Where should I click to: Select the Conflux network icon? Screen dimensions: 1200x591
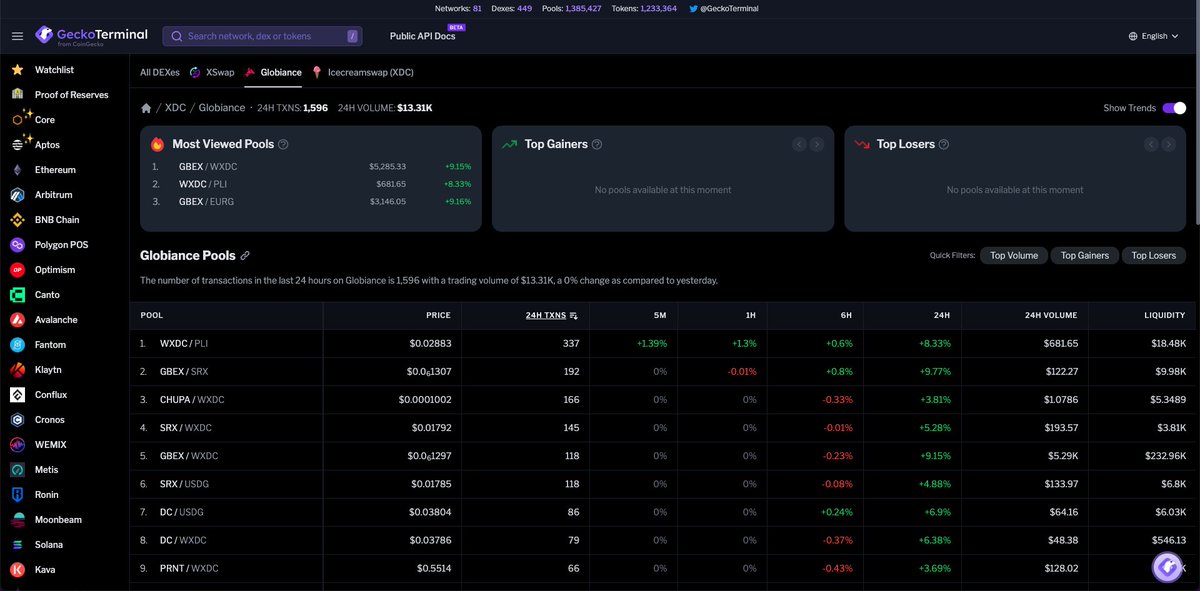coord(17,395)
